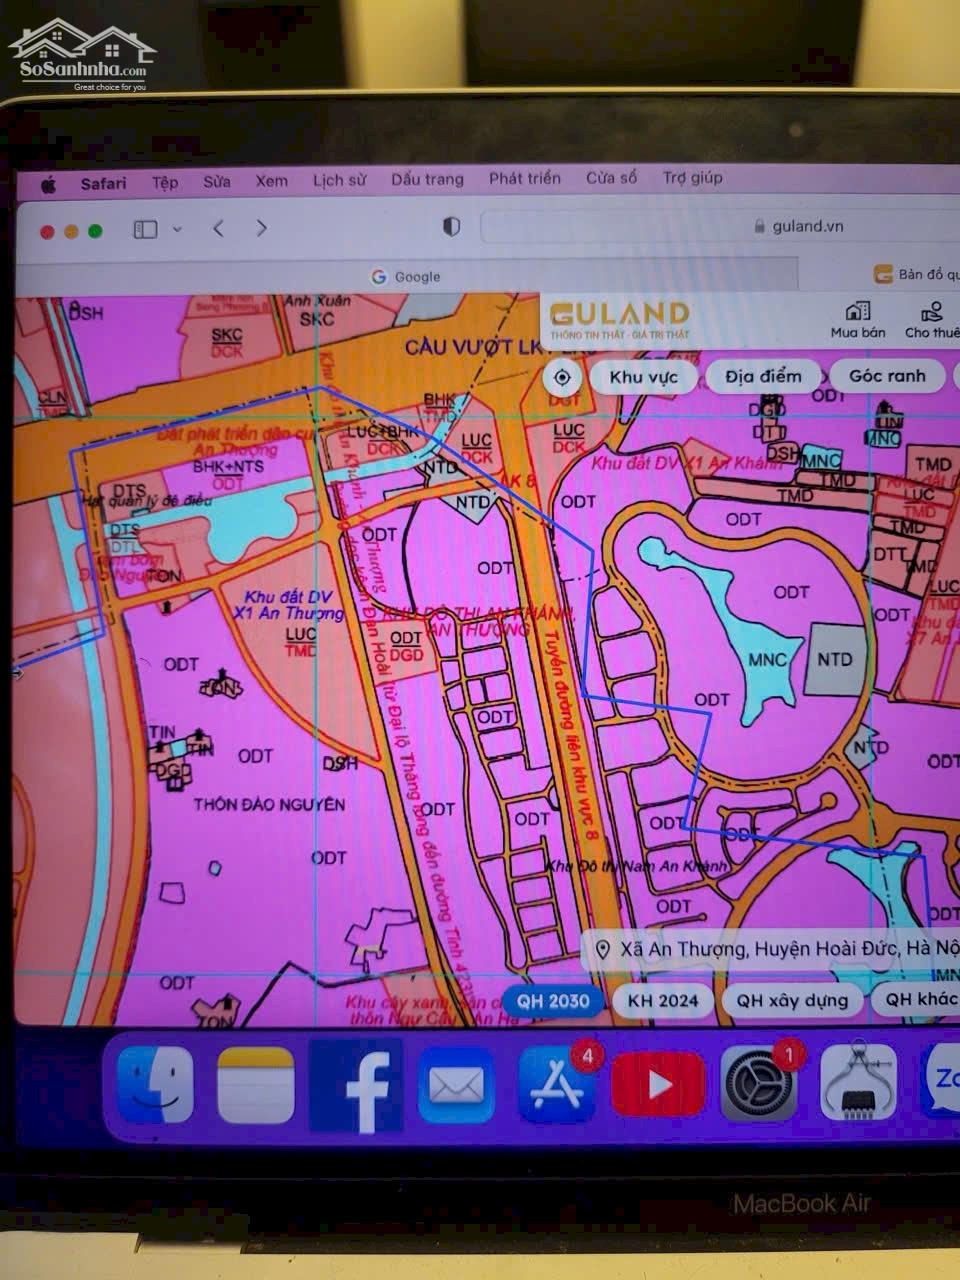Click the Safari privacy shield icon
The height and width of the screenshot is (1280, 960).
(x=451, y=227)
